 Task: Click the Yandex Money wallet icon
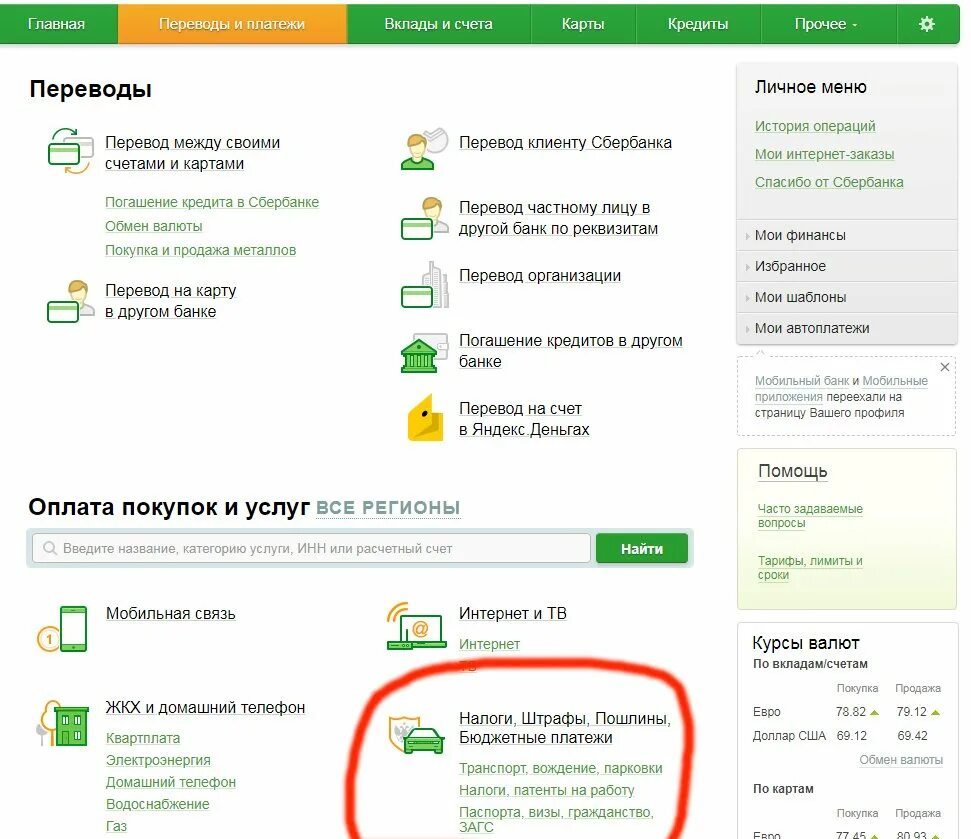tap(425, 418)
